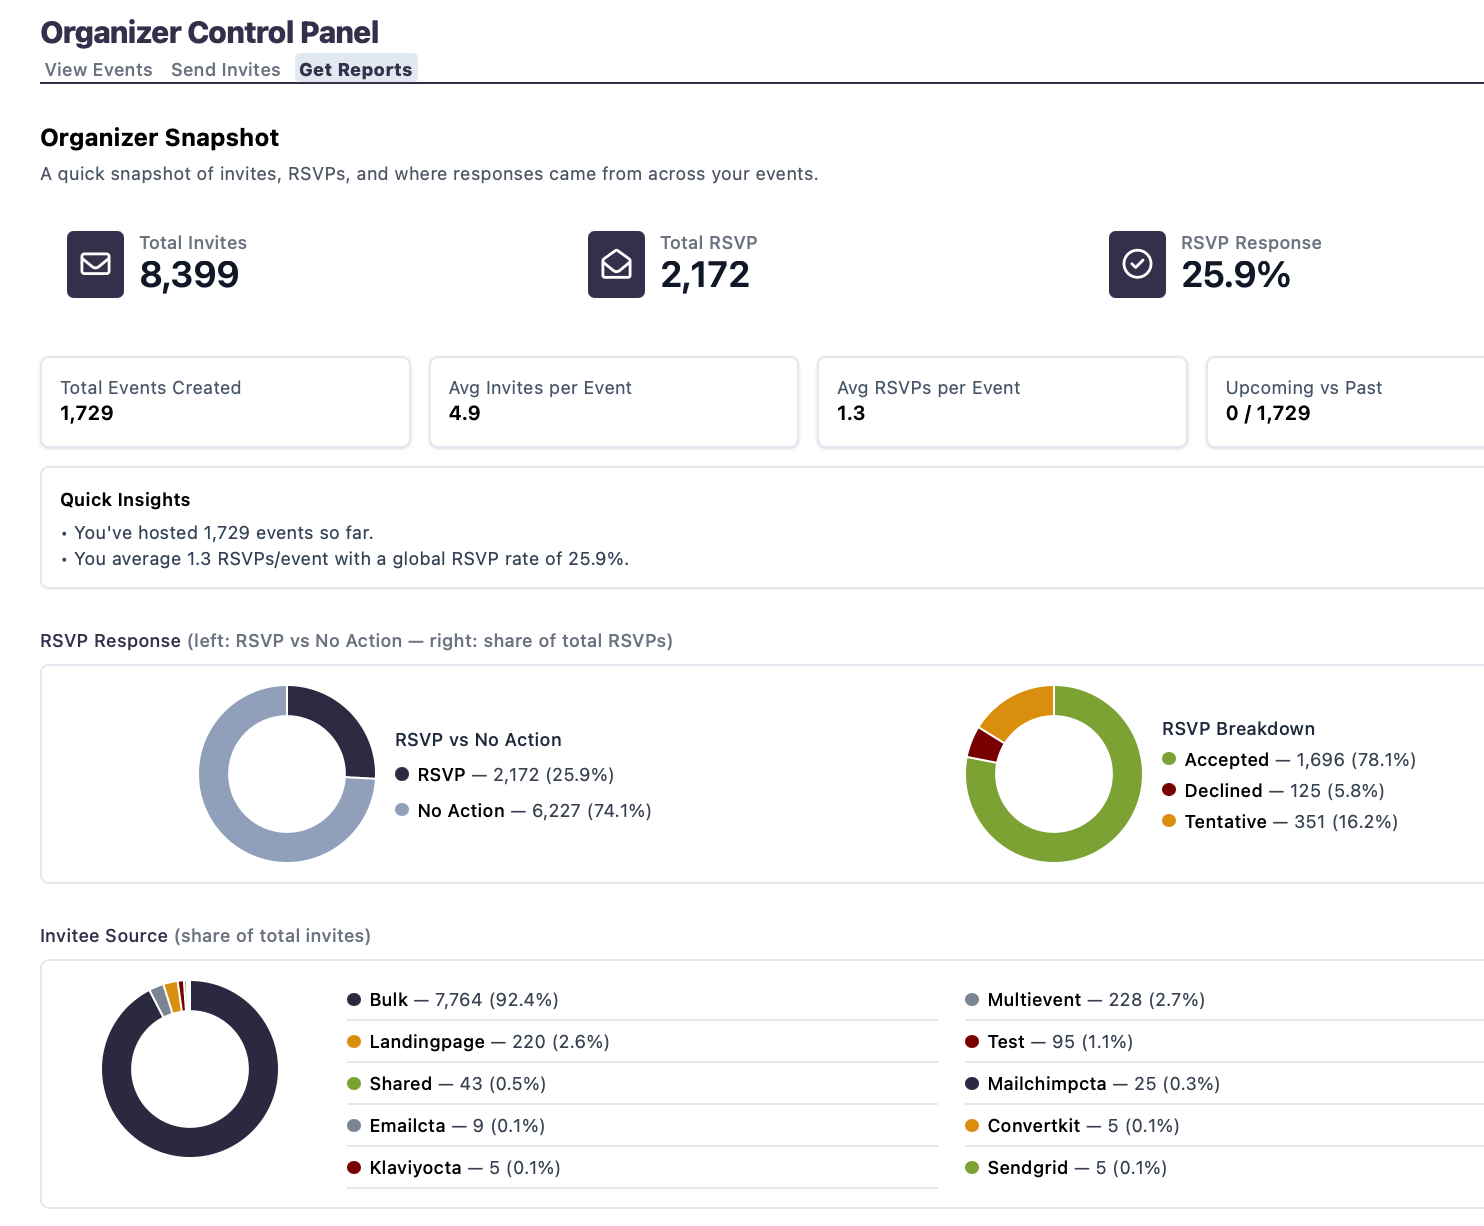The width and height of the screenshot is (1484, 1226).
Task: Click the Invitee Source donut chart
Action: point(190,1069)
